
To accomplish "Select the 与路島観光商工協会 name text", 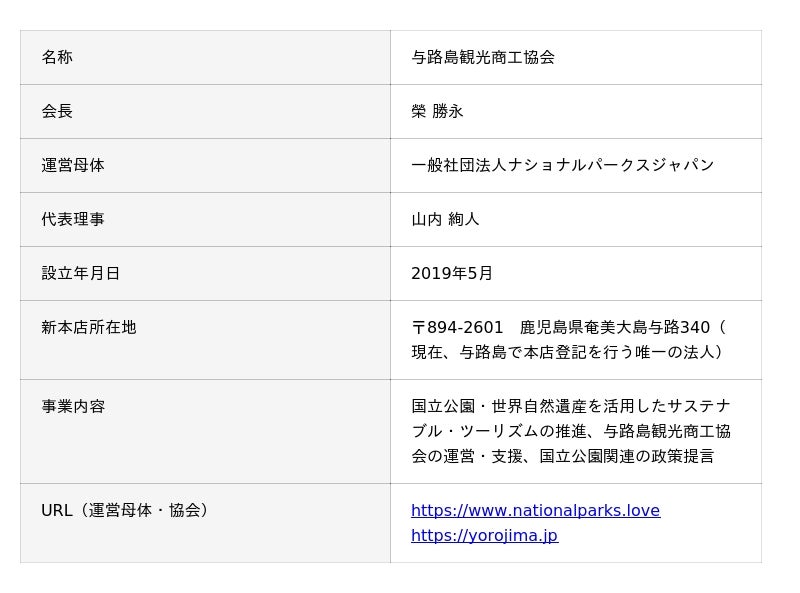I will click(483, 58).
